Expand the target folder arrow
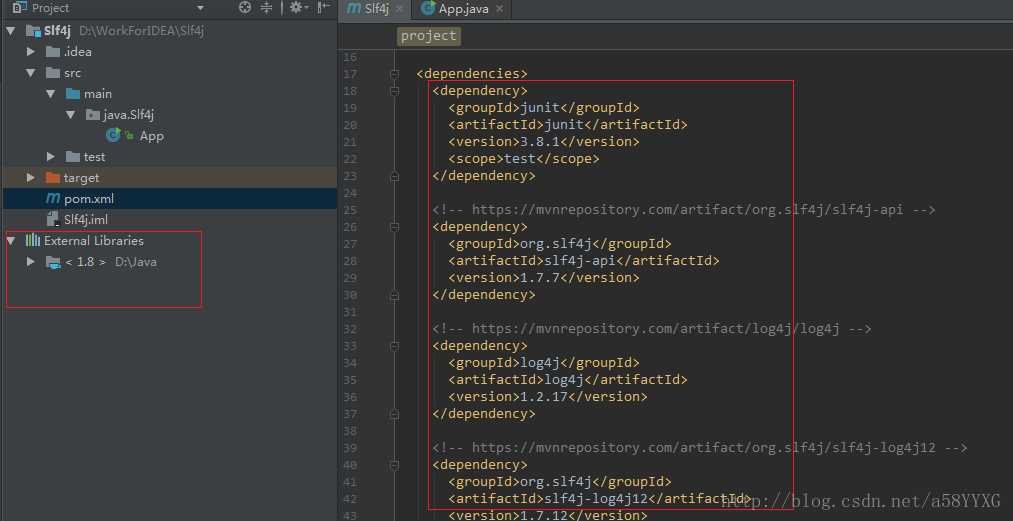This screenshot has height=521, width=1013. click(x=30, y=177)
